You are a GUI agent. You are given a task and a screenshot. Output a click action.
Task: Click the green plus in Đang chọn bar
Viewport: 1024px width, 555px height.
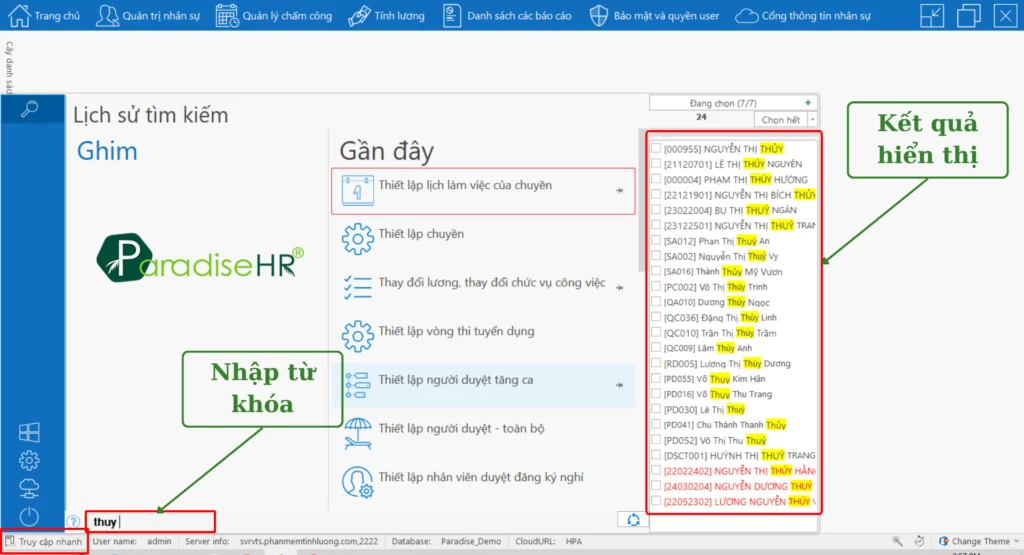pyautogui.click(x=808, y=103)
